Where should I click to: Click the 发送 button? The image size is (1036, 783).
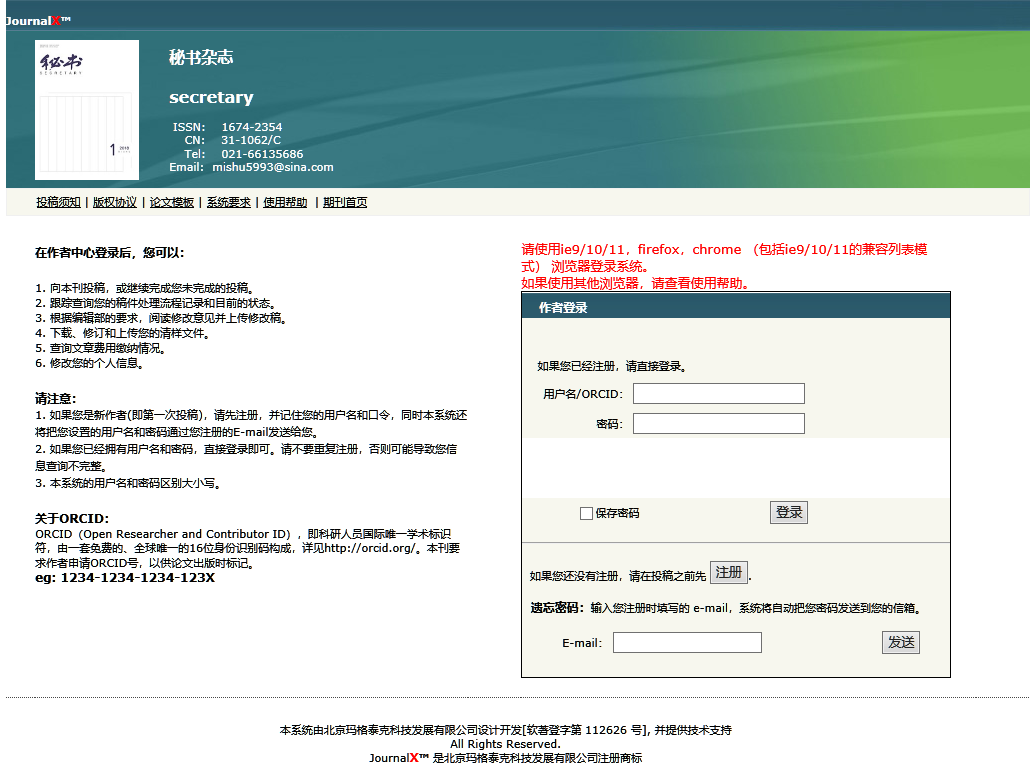tap(901, 642)
